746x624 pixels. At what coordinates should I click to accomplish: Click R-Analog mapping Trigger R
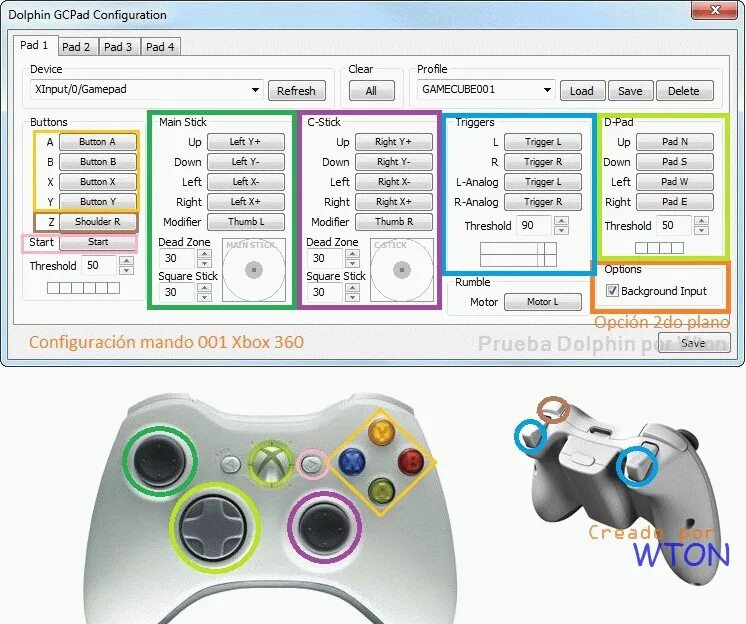(x=543, y=202)
